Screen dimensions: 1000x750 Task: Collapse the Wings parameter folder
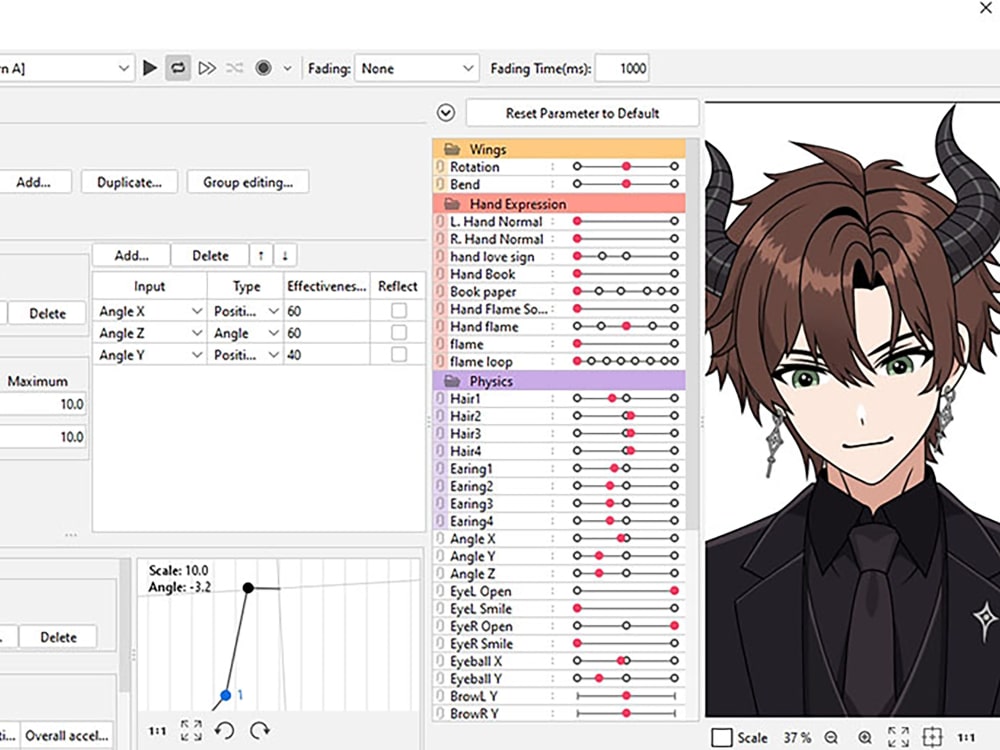click(452, 149)
